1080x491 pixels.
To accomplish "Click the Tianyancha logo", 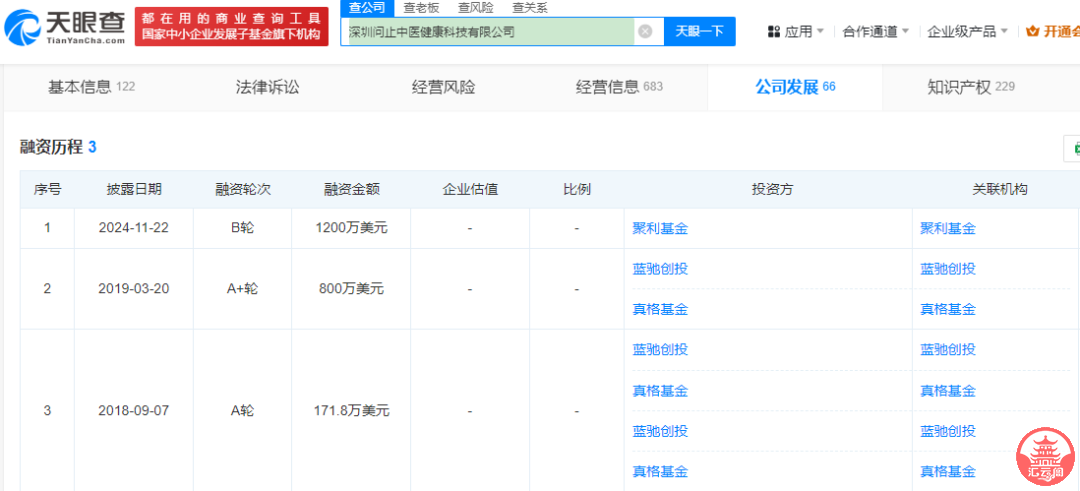I will click(65, 28).
